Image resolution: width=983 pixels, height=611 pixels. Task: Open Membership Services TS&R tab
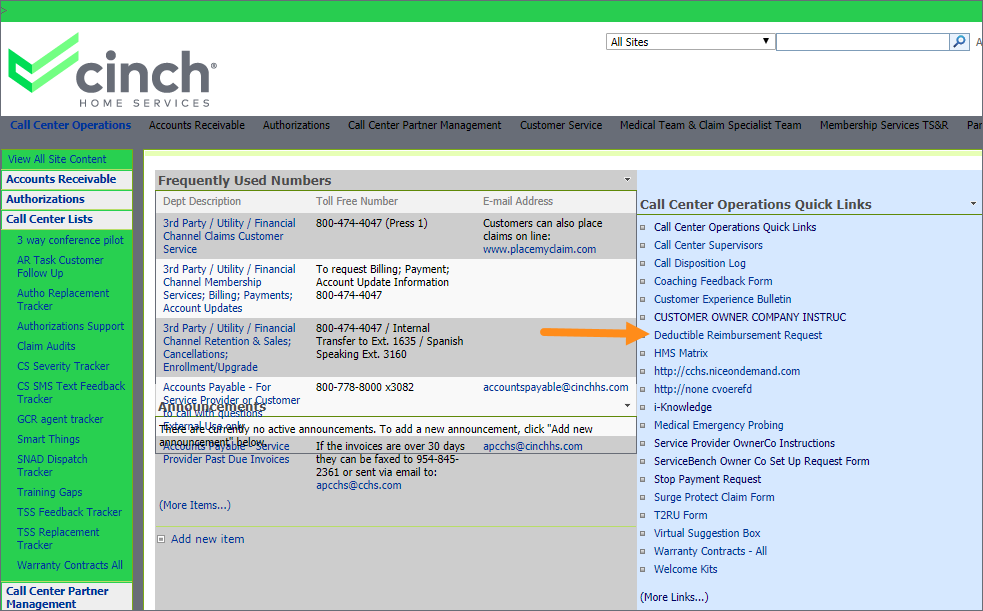click(x=883, y=125)
